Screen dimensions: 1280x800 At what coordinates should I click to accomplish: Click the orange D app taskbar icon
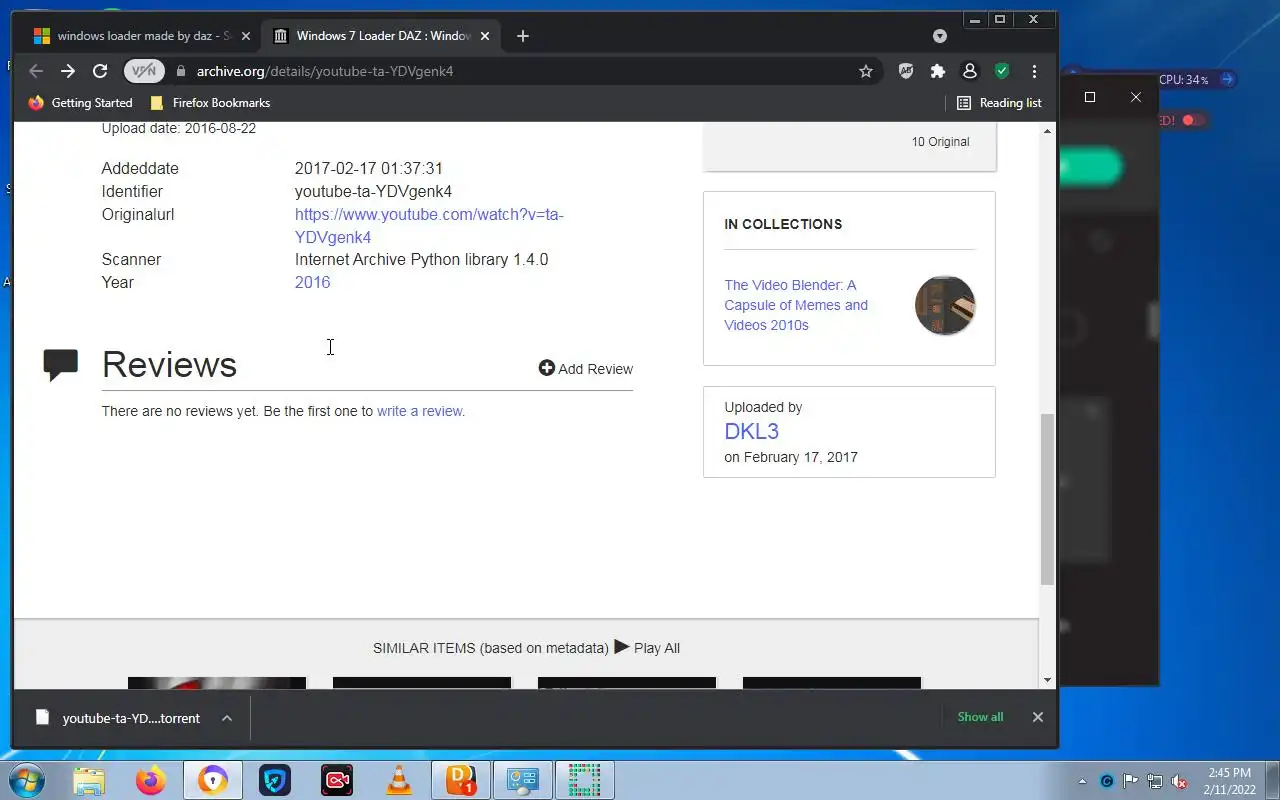461,780
